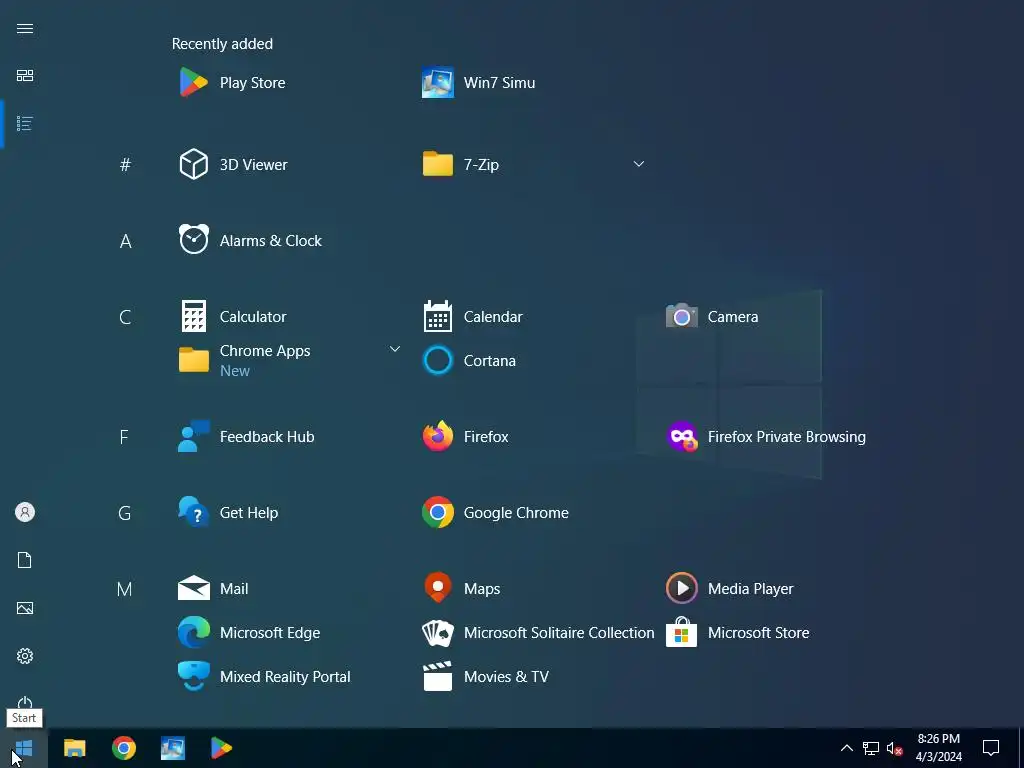Launch Cortana
Image resolution: width=1024 pixels, height=768 pixels.
pyautogui.click(x=469, y=360)
